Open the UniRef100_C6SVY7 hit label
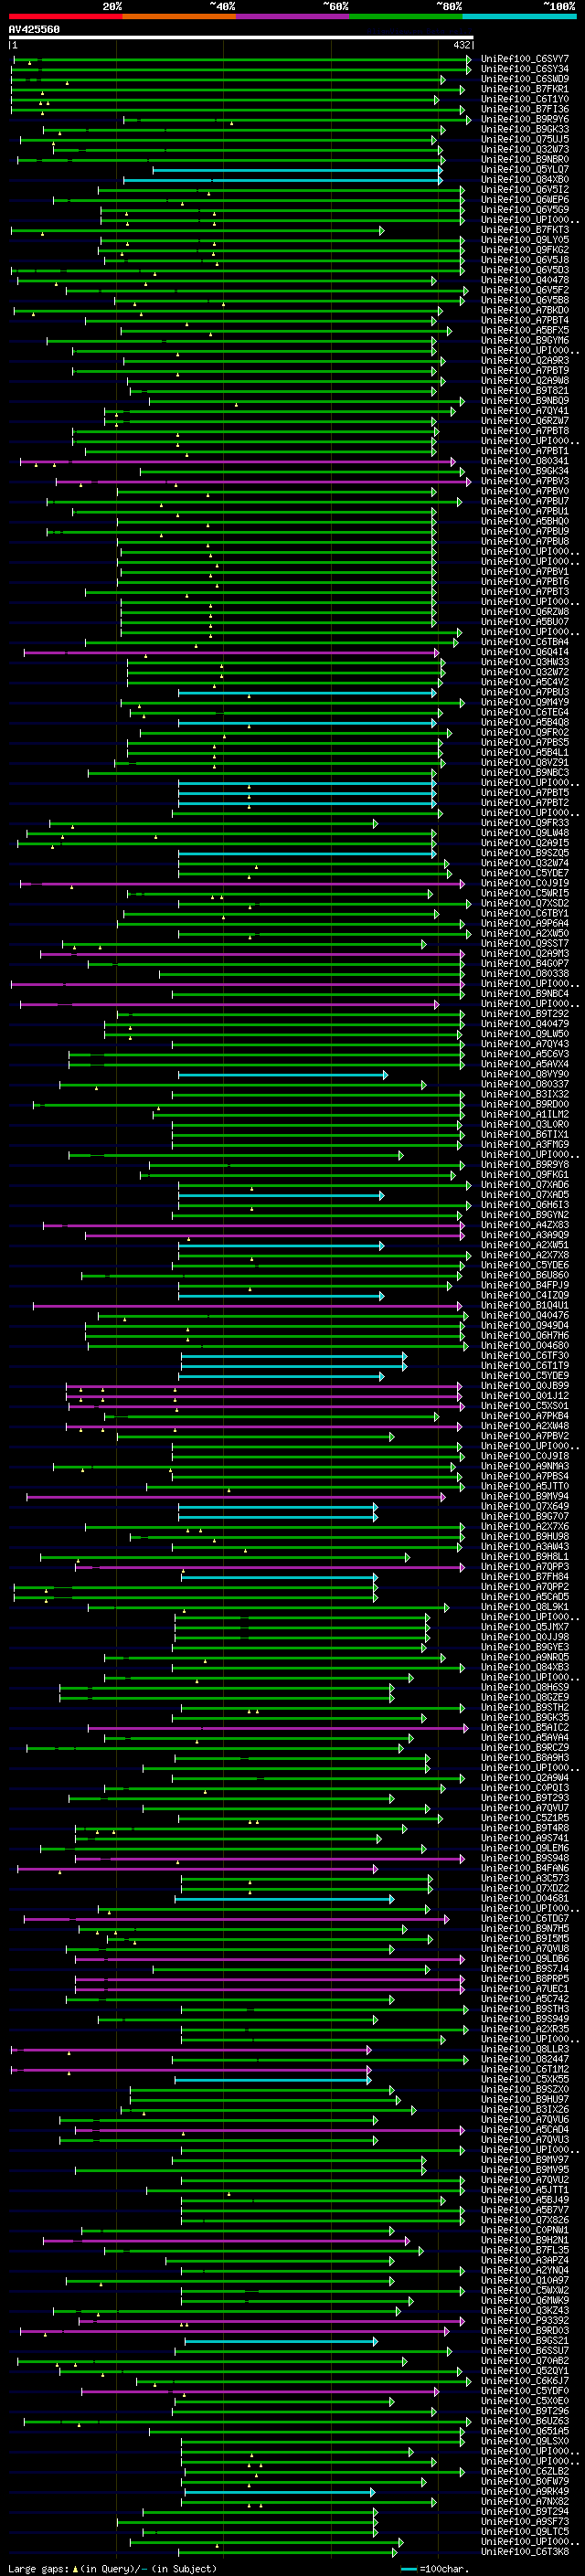Viewport: 585px width, 2576px height. (x=525, y=59)
